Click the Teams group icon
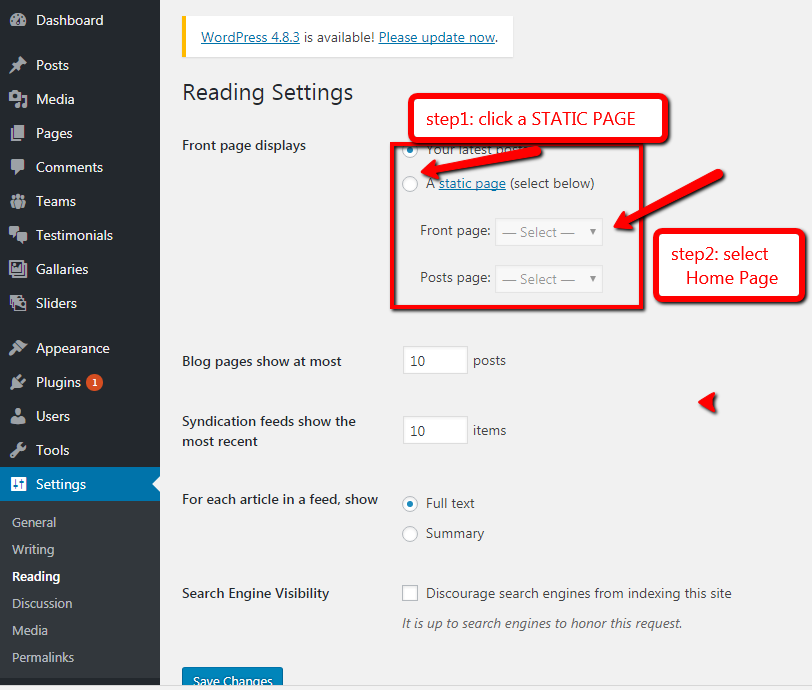Screen dimensions: 812x690 tap(18, 201)
